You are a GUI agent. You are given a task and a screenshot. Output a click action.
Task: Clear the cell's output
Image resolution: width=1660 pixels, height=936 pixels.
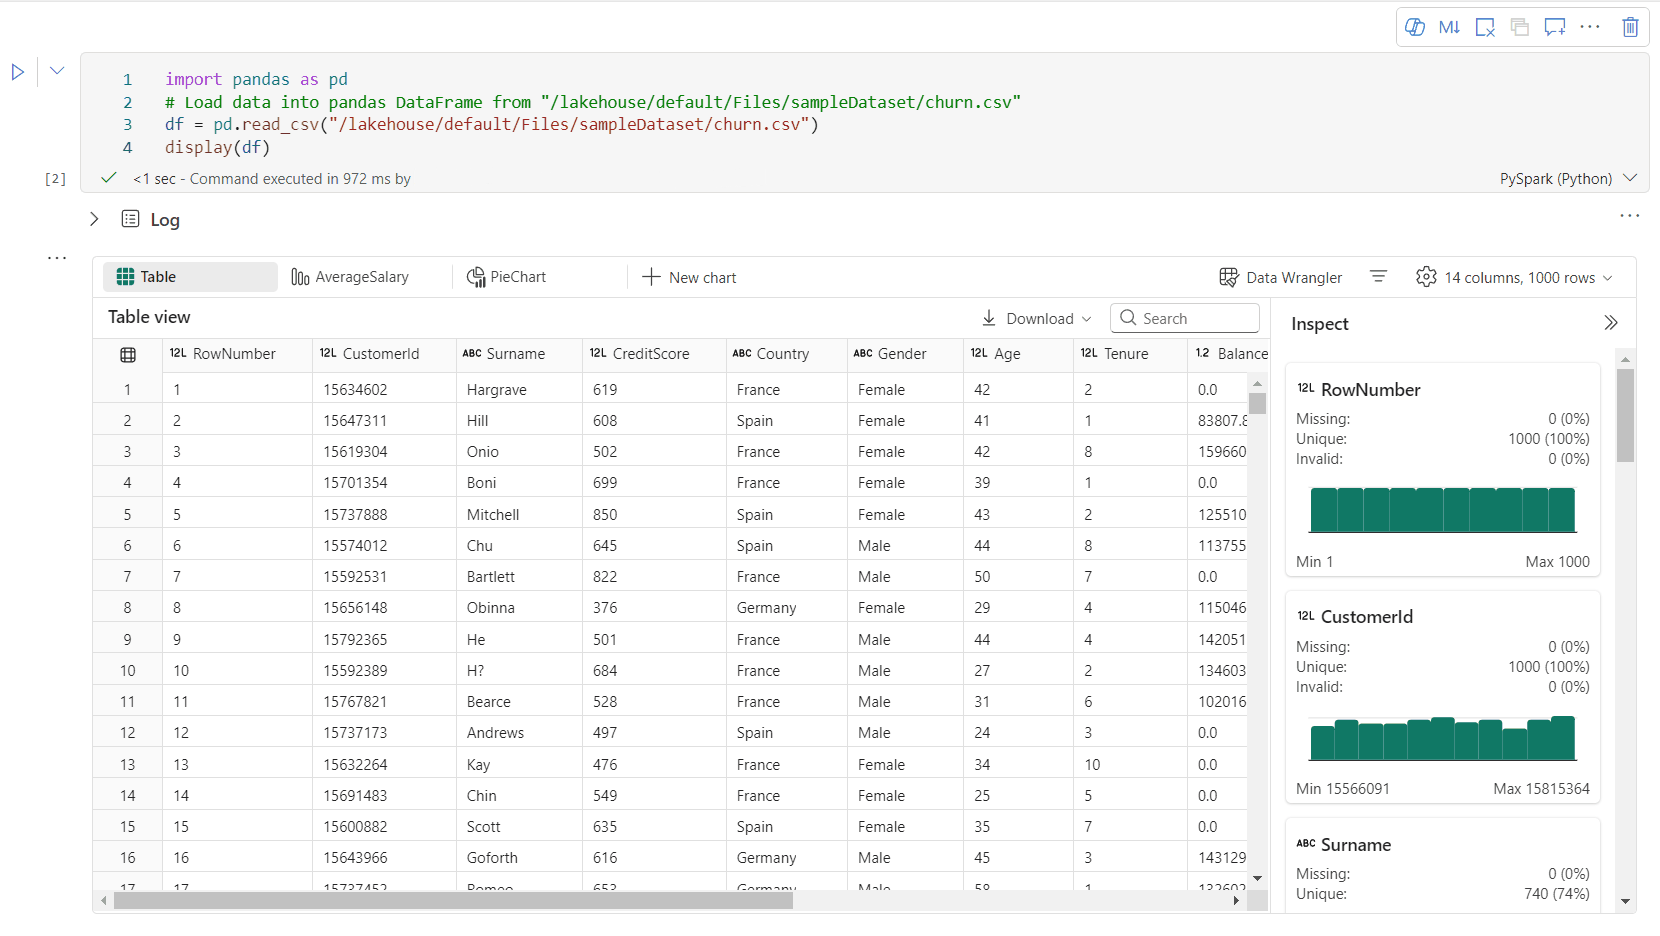coord(1486,27)
